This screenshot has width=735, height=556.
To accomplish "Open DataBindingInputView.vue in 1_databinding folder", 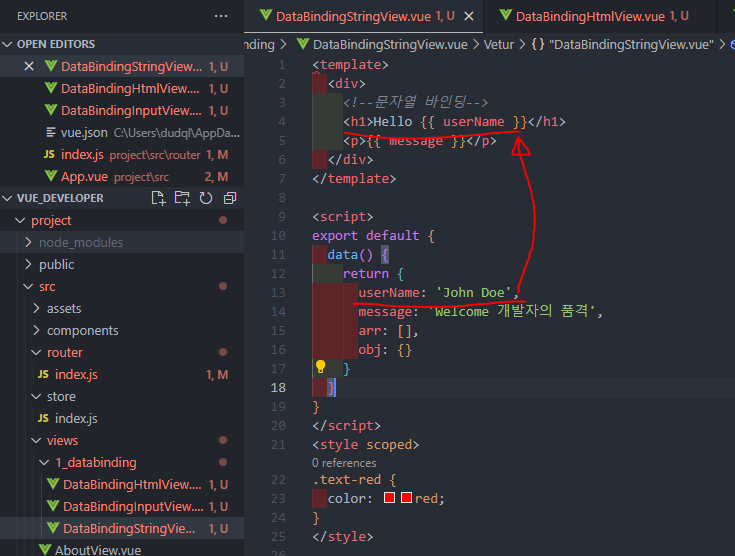I will tap(122, 507).
